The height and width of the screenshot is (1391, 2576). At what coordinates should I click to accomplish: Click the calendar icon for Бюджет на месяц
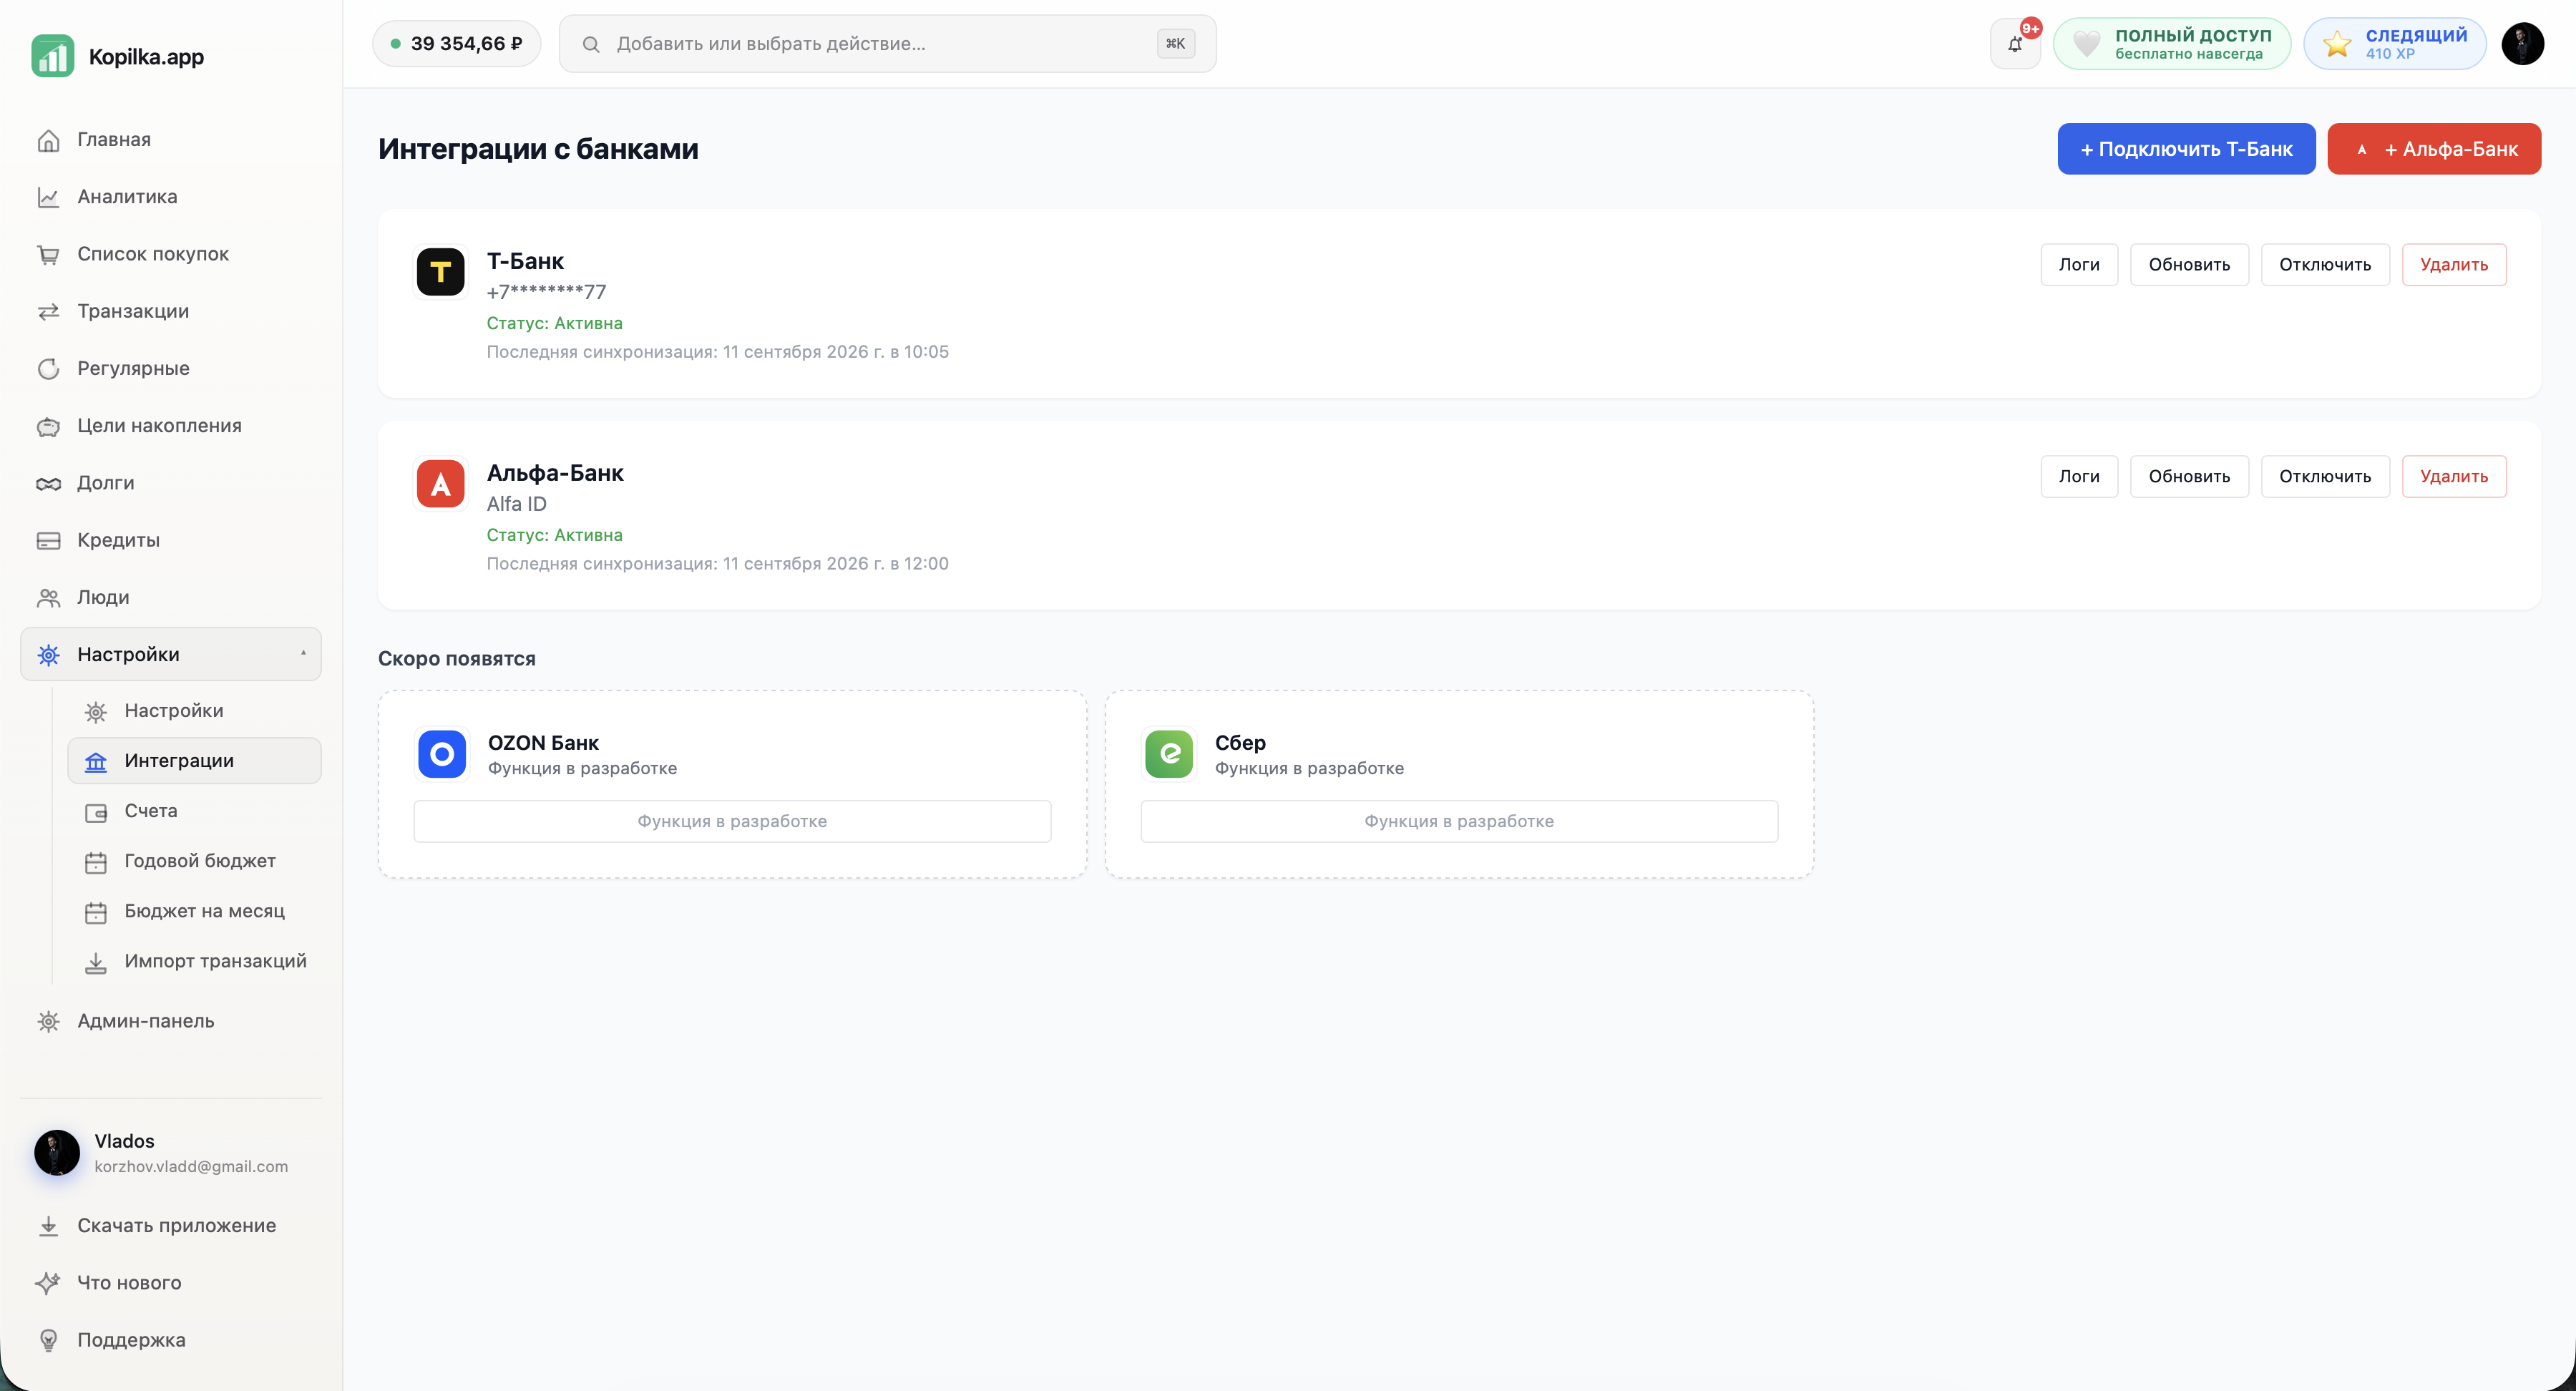[x=96, y=912]
